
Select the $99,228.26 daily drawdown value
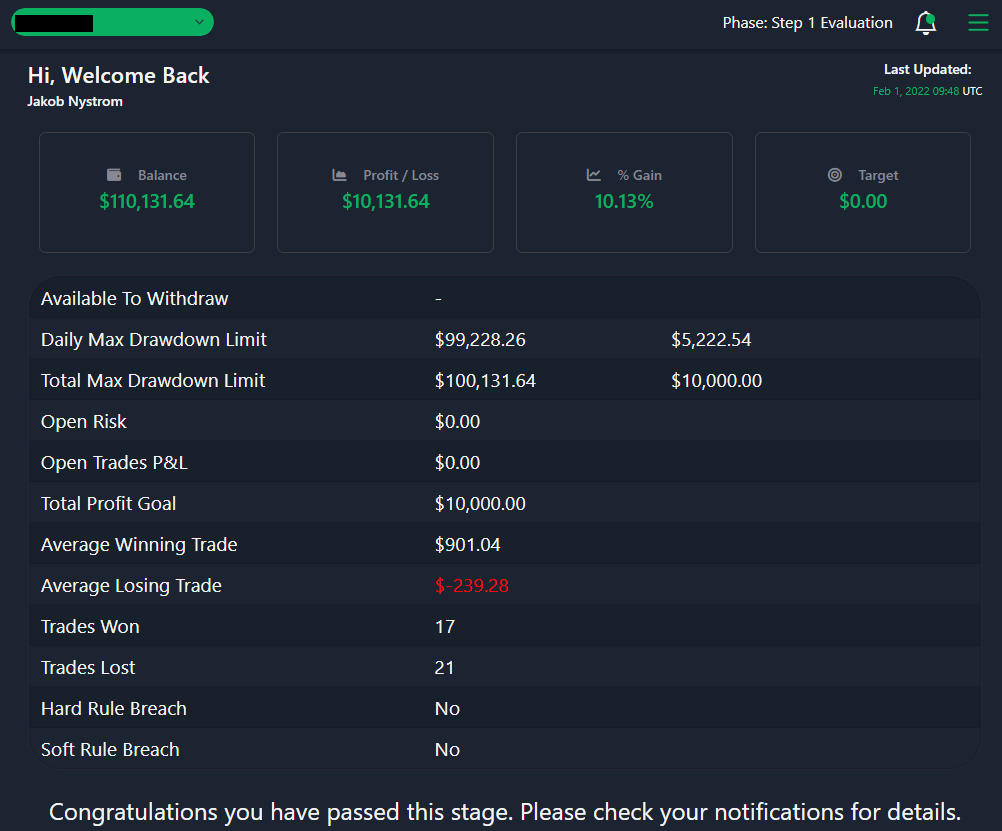pyautogui.click(x=480, y=339)
